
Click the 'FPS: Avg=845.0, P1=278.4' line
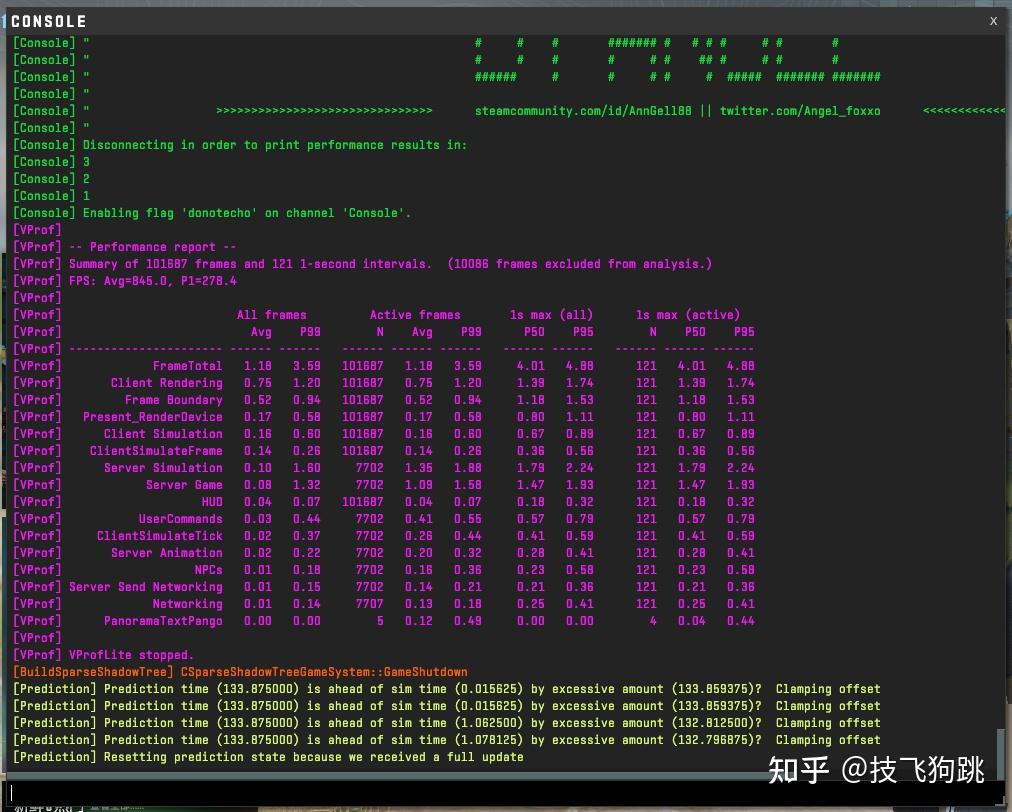pyautogui.click(x=125, y=281)
